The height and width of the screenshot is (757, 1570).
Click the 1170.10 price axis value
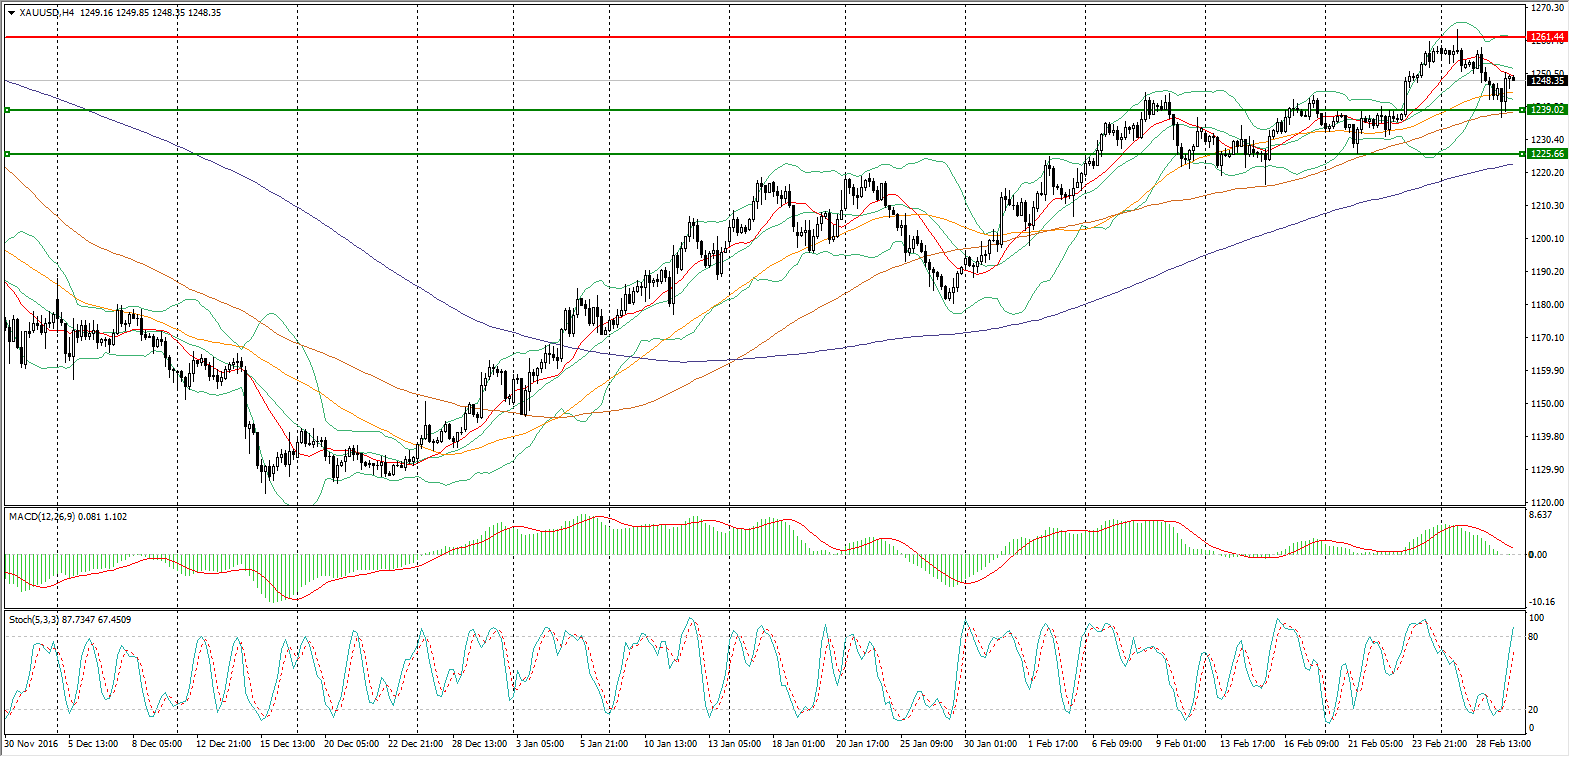click(x=1546, y=338)
